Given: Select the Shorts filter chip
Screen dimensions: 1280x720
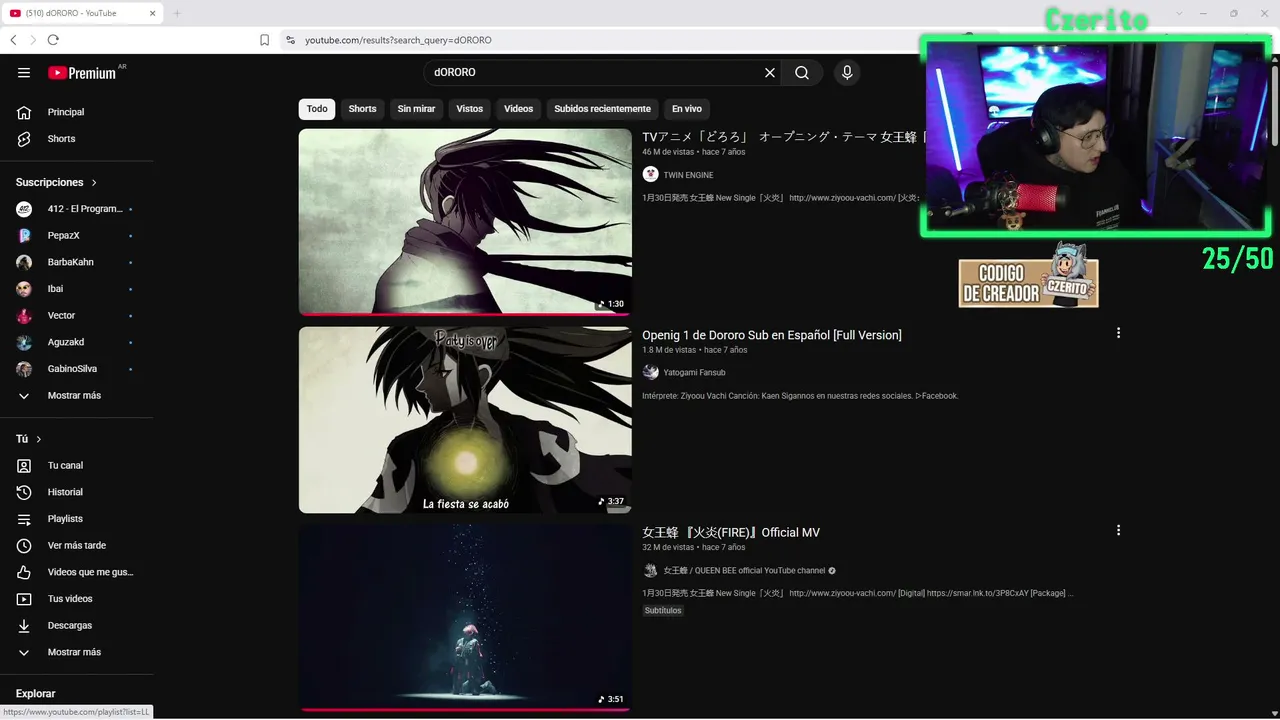Looking at the screenshot, I should pyautogui.click(x=362, y=109).
